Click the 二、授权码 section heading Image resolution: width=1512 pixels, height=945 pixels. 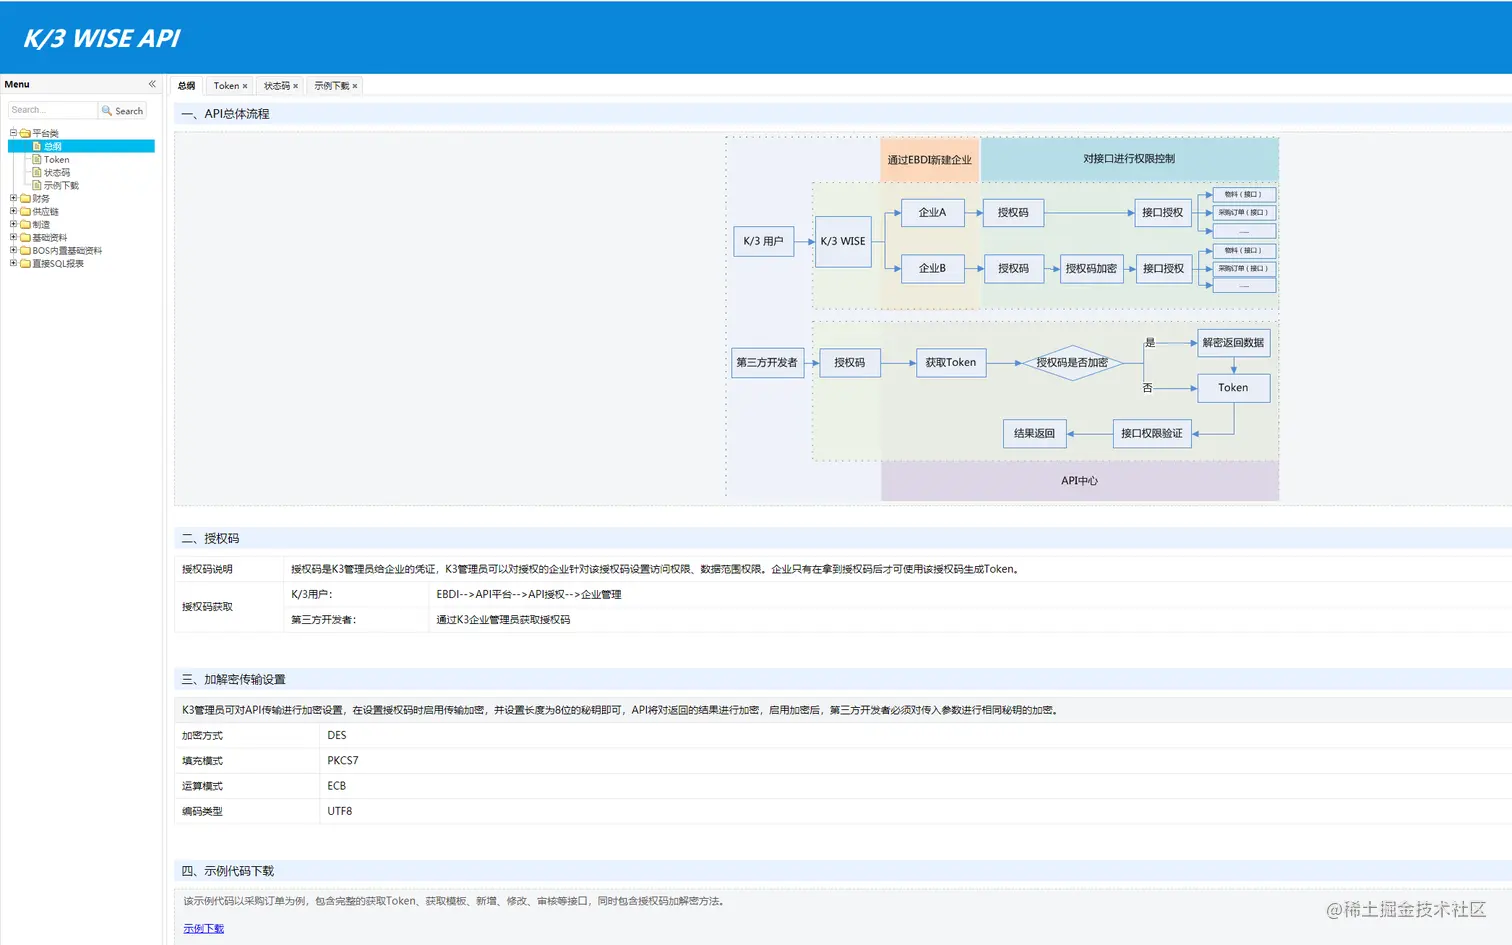click(210, 538)
